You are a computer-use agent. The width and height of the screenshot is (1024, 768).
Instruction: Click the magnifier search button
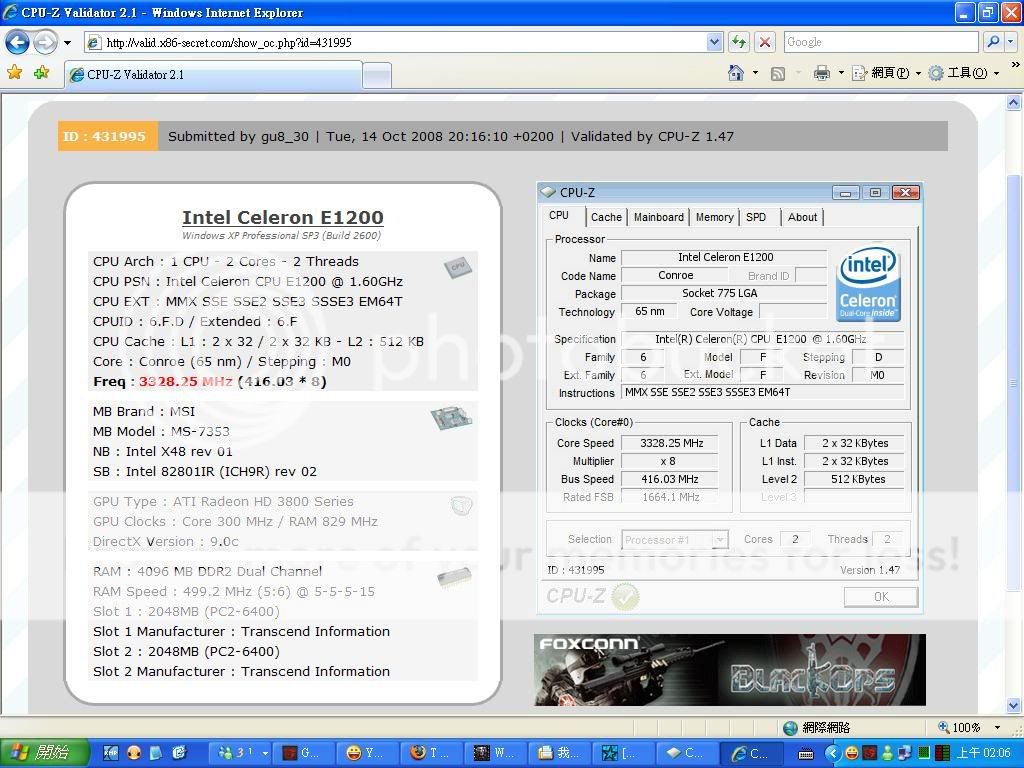point(993,42)
